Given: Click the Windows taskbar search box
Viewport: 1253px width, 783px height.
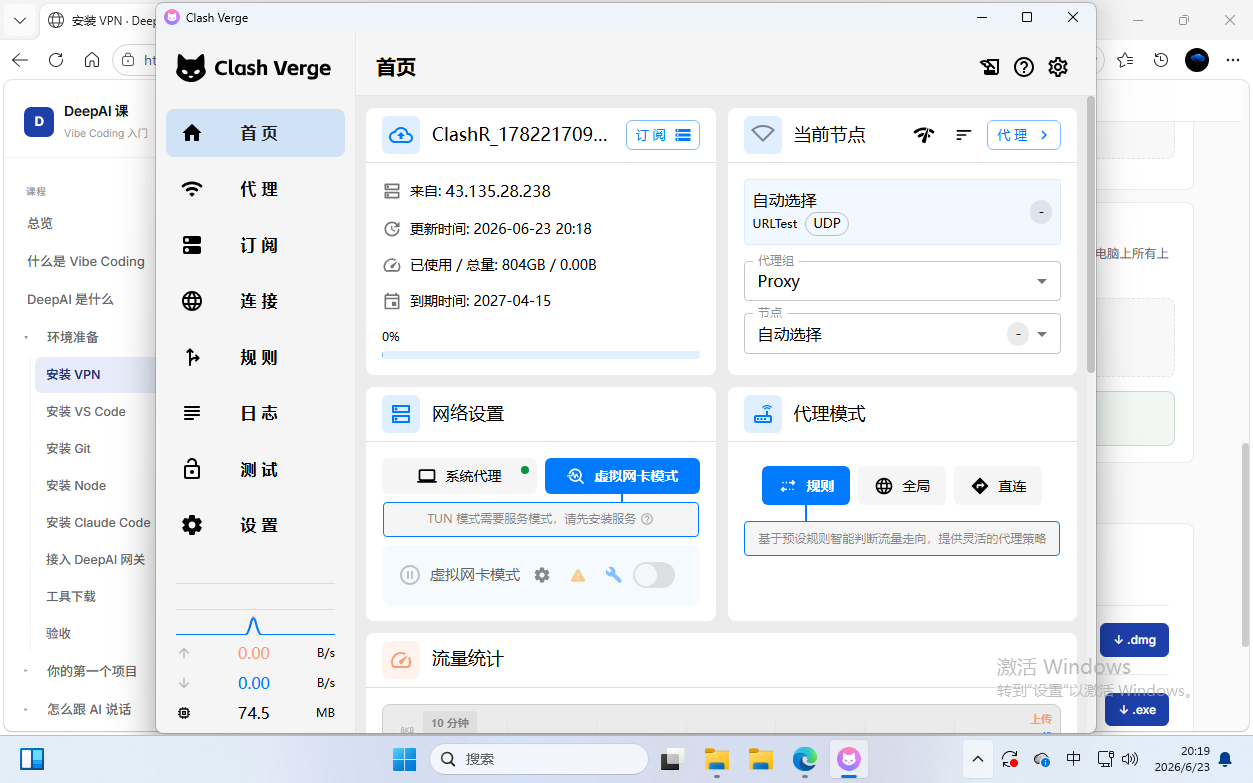Looking at the screenshot, I should click(538, 759).
